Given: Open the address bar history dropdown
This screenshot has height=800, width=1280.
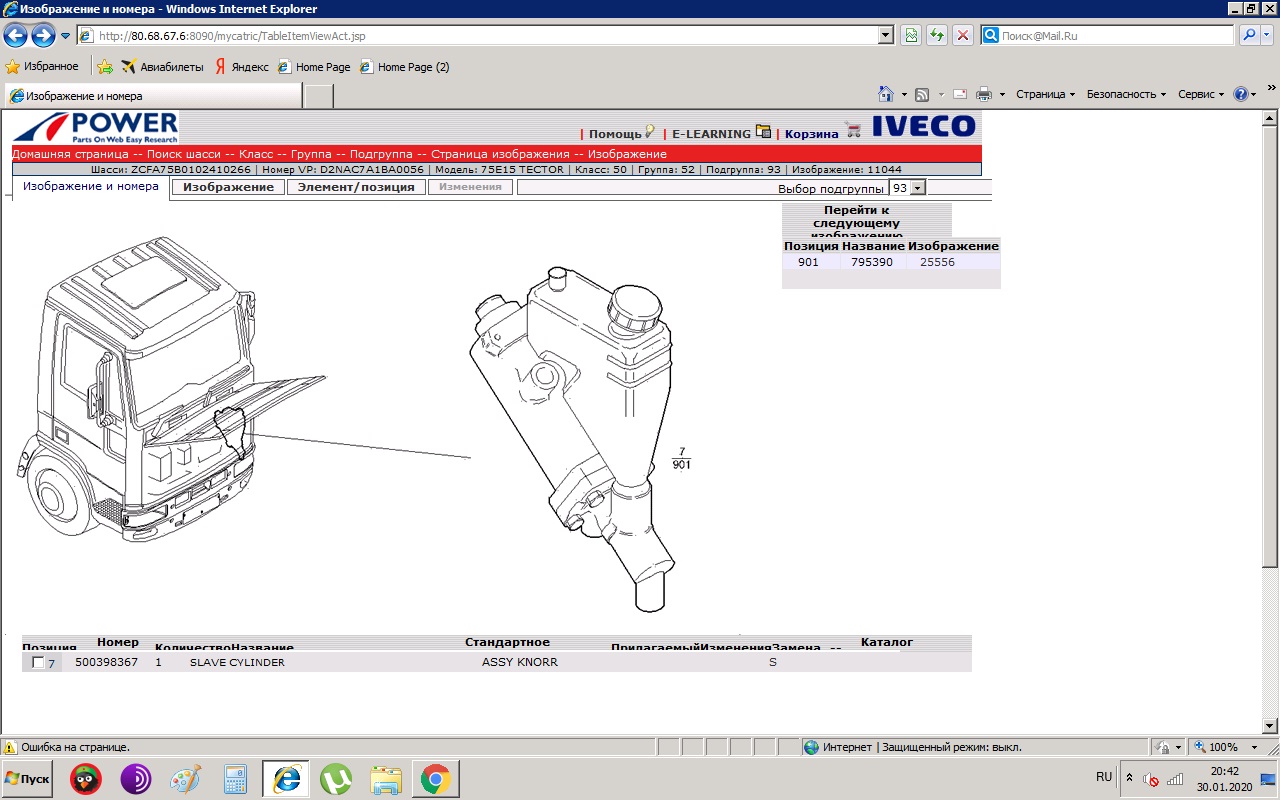Looking at the screenshot, I should coord(886,36).
